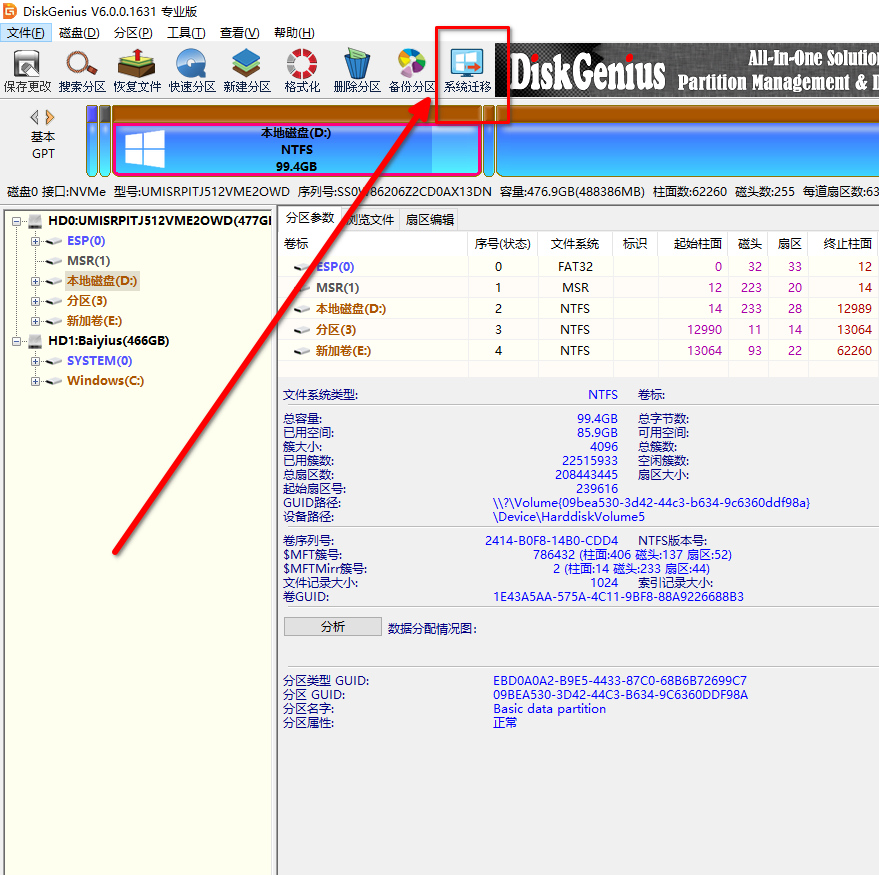Switch to the 分区参数 tab
The width and height of the screenshot is (879, 875).
(x=310, y=218)
